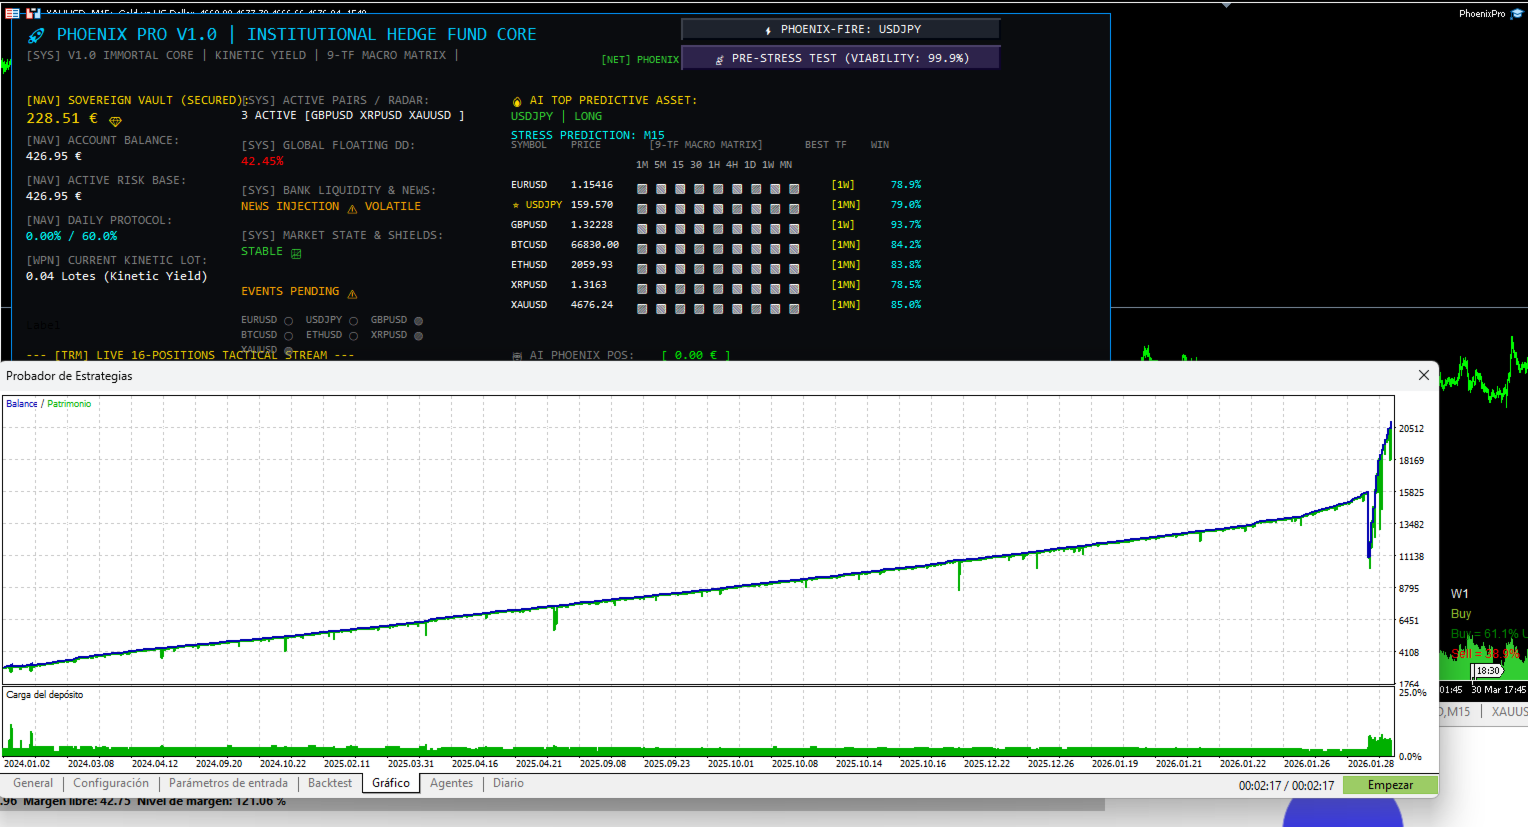Click warning icon beside NEWS INJECTION
The height and width of the screenshot is (827, 1528).
(352, 208)
